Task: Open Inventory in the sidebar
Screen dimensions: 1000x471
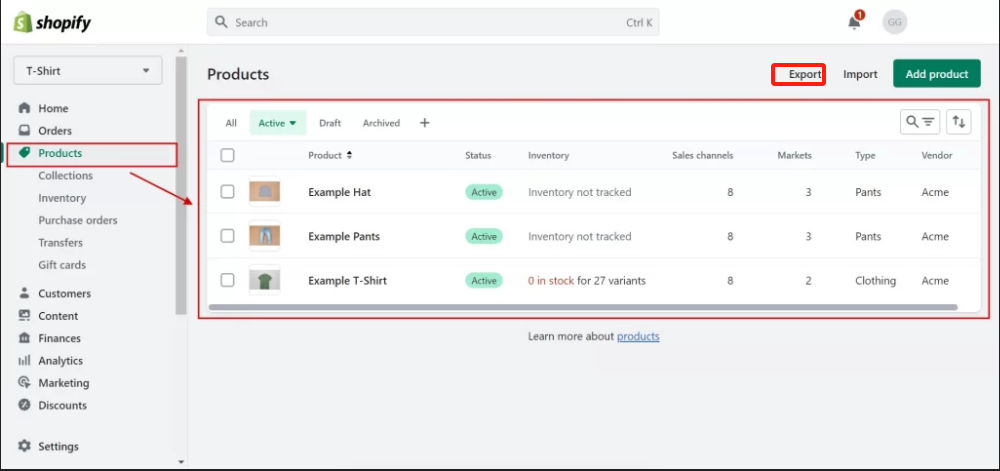Action: 62,198
